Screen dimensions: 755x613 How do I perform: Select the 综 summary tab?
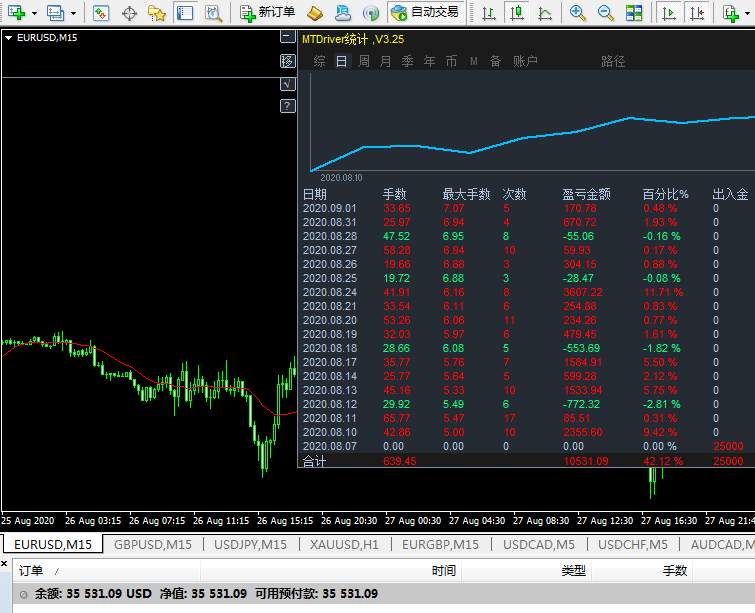click(319, 61)
